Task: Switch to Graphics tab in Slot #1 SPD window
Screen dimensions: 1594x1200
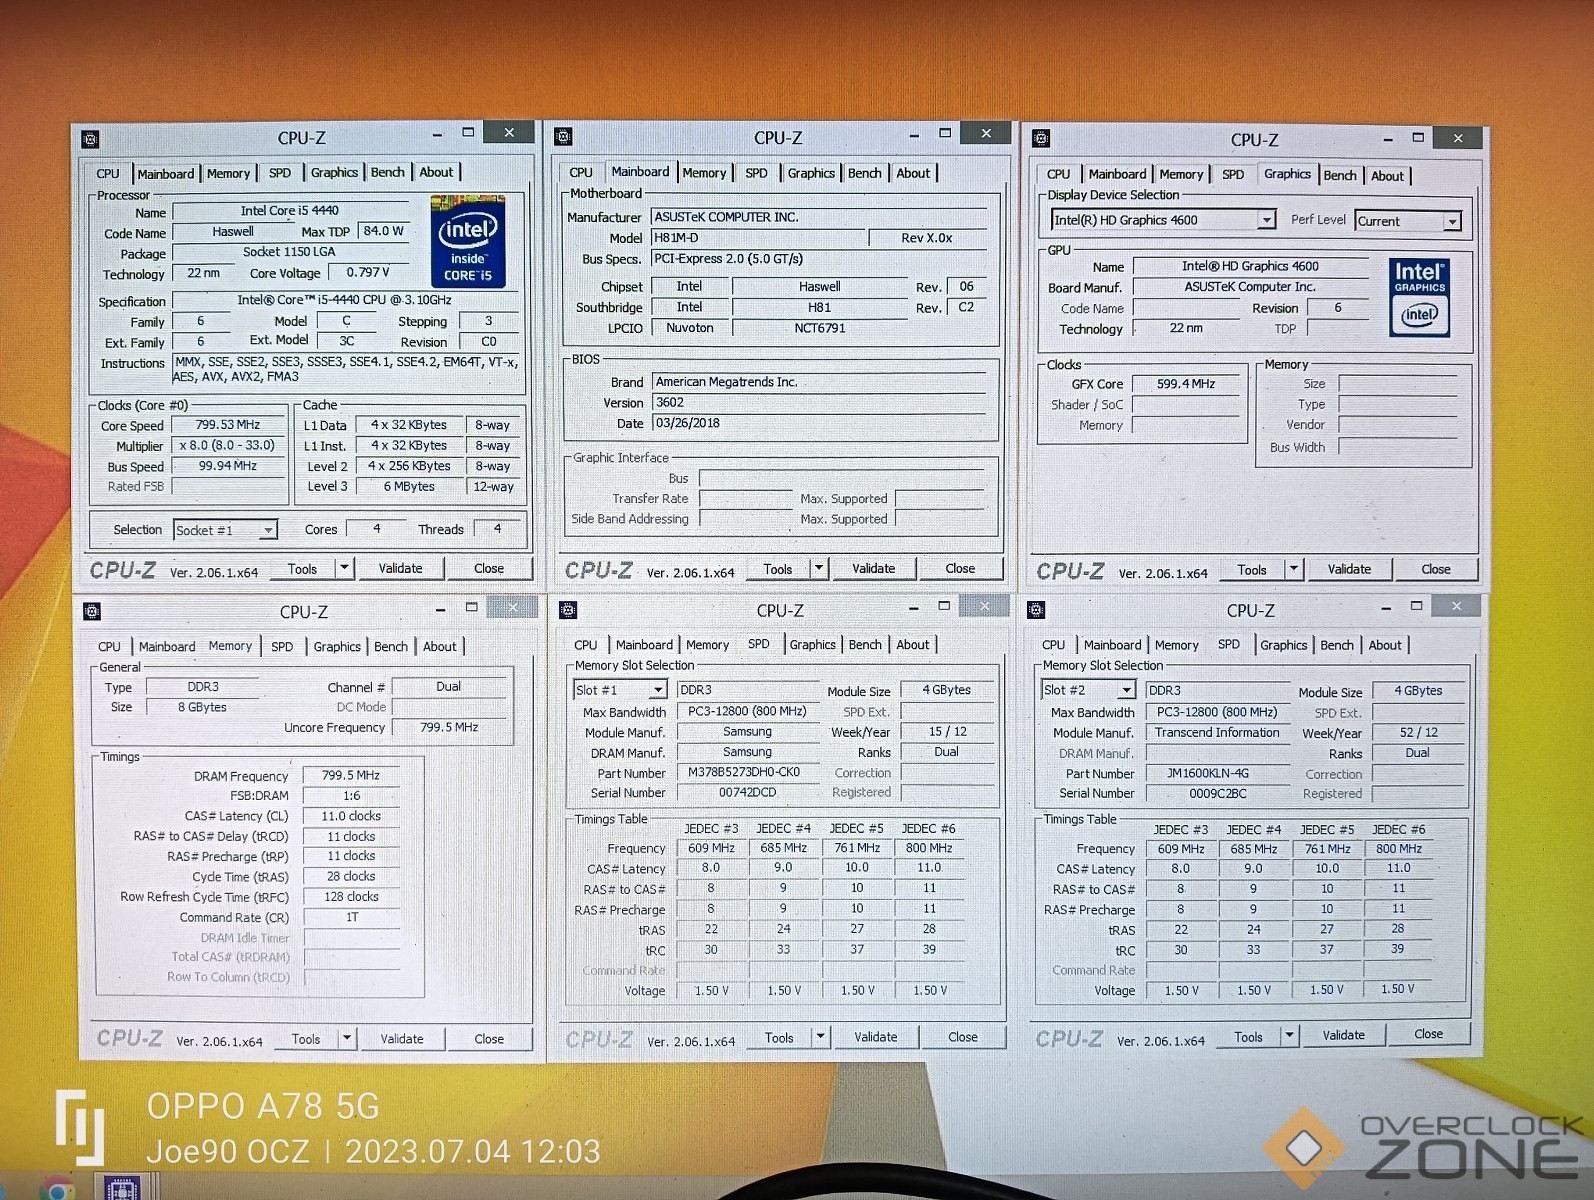Action: tap(812, 645)
